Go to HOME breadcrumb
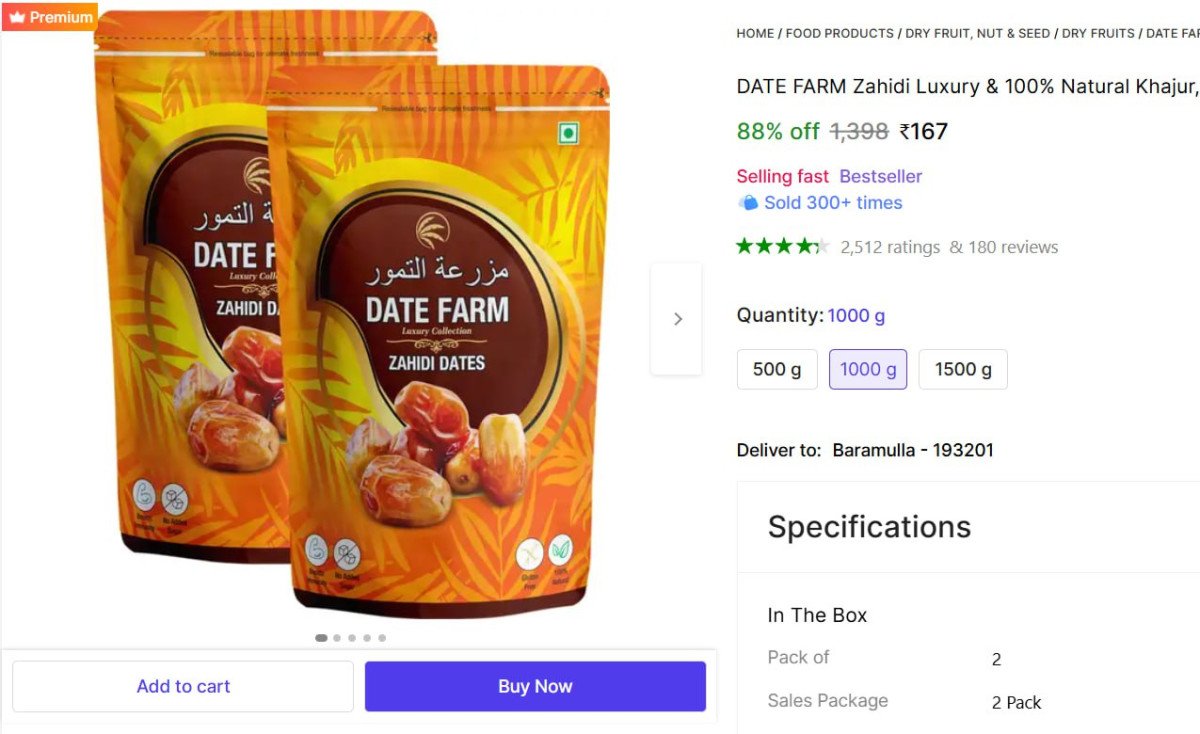Viewport: 1200px width, 734px height. [755, 33]
